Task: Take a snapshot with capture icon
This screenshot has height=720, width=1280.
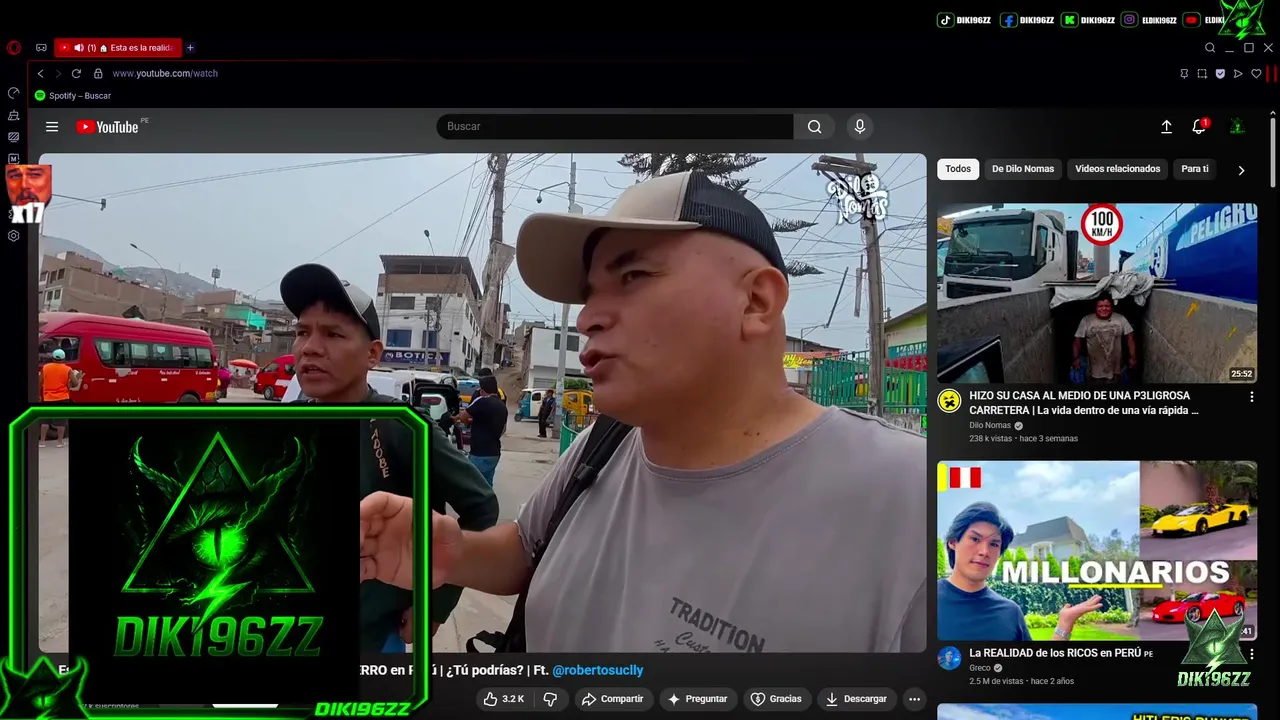Action: pos(1202,73)
